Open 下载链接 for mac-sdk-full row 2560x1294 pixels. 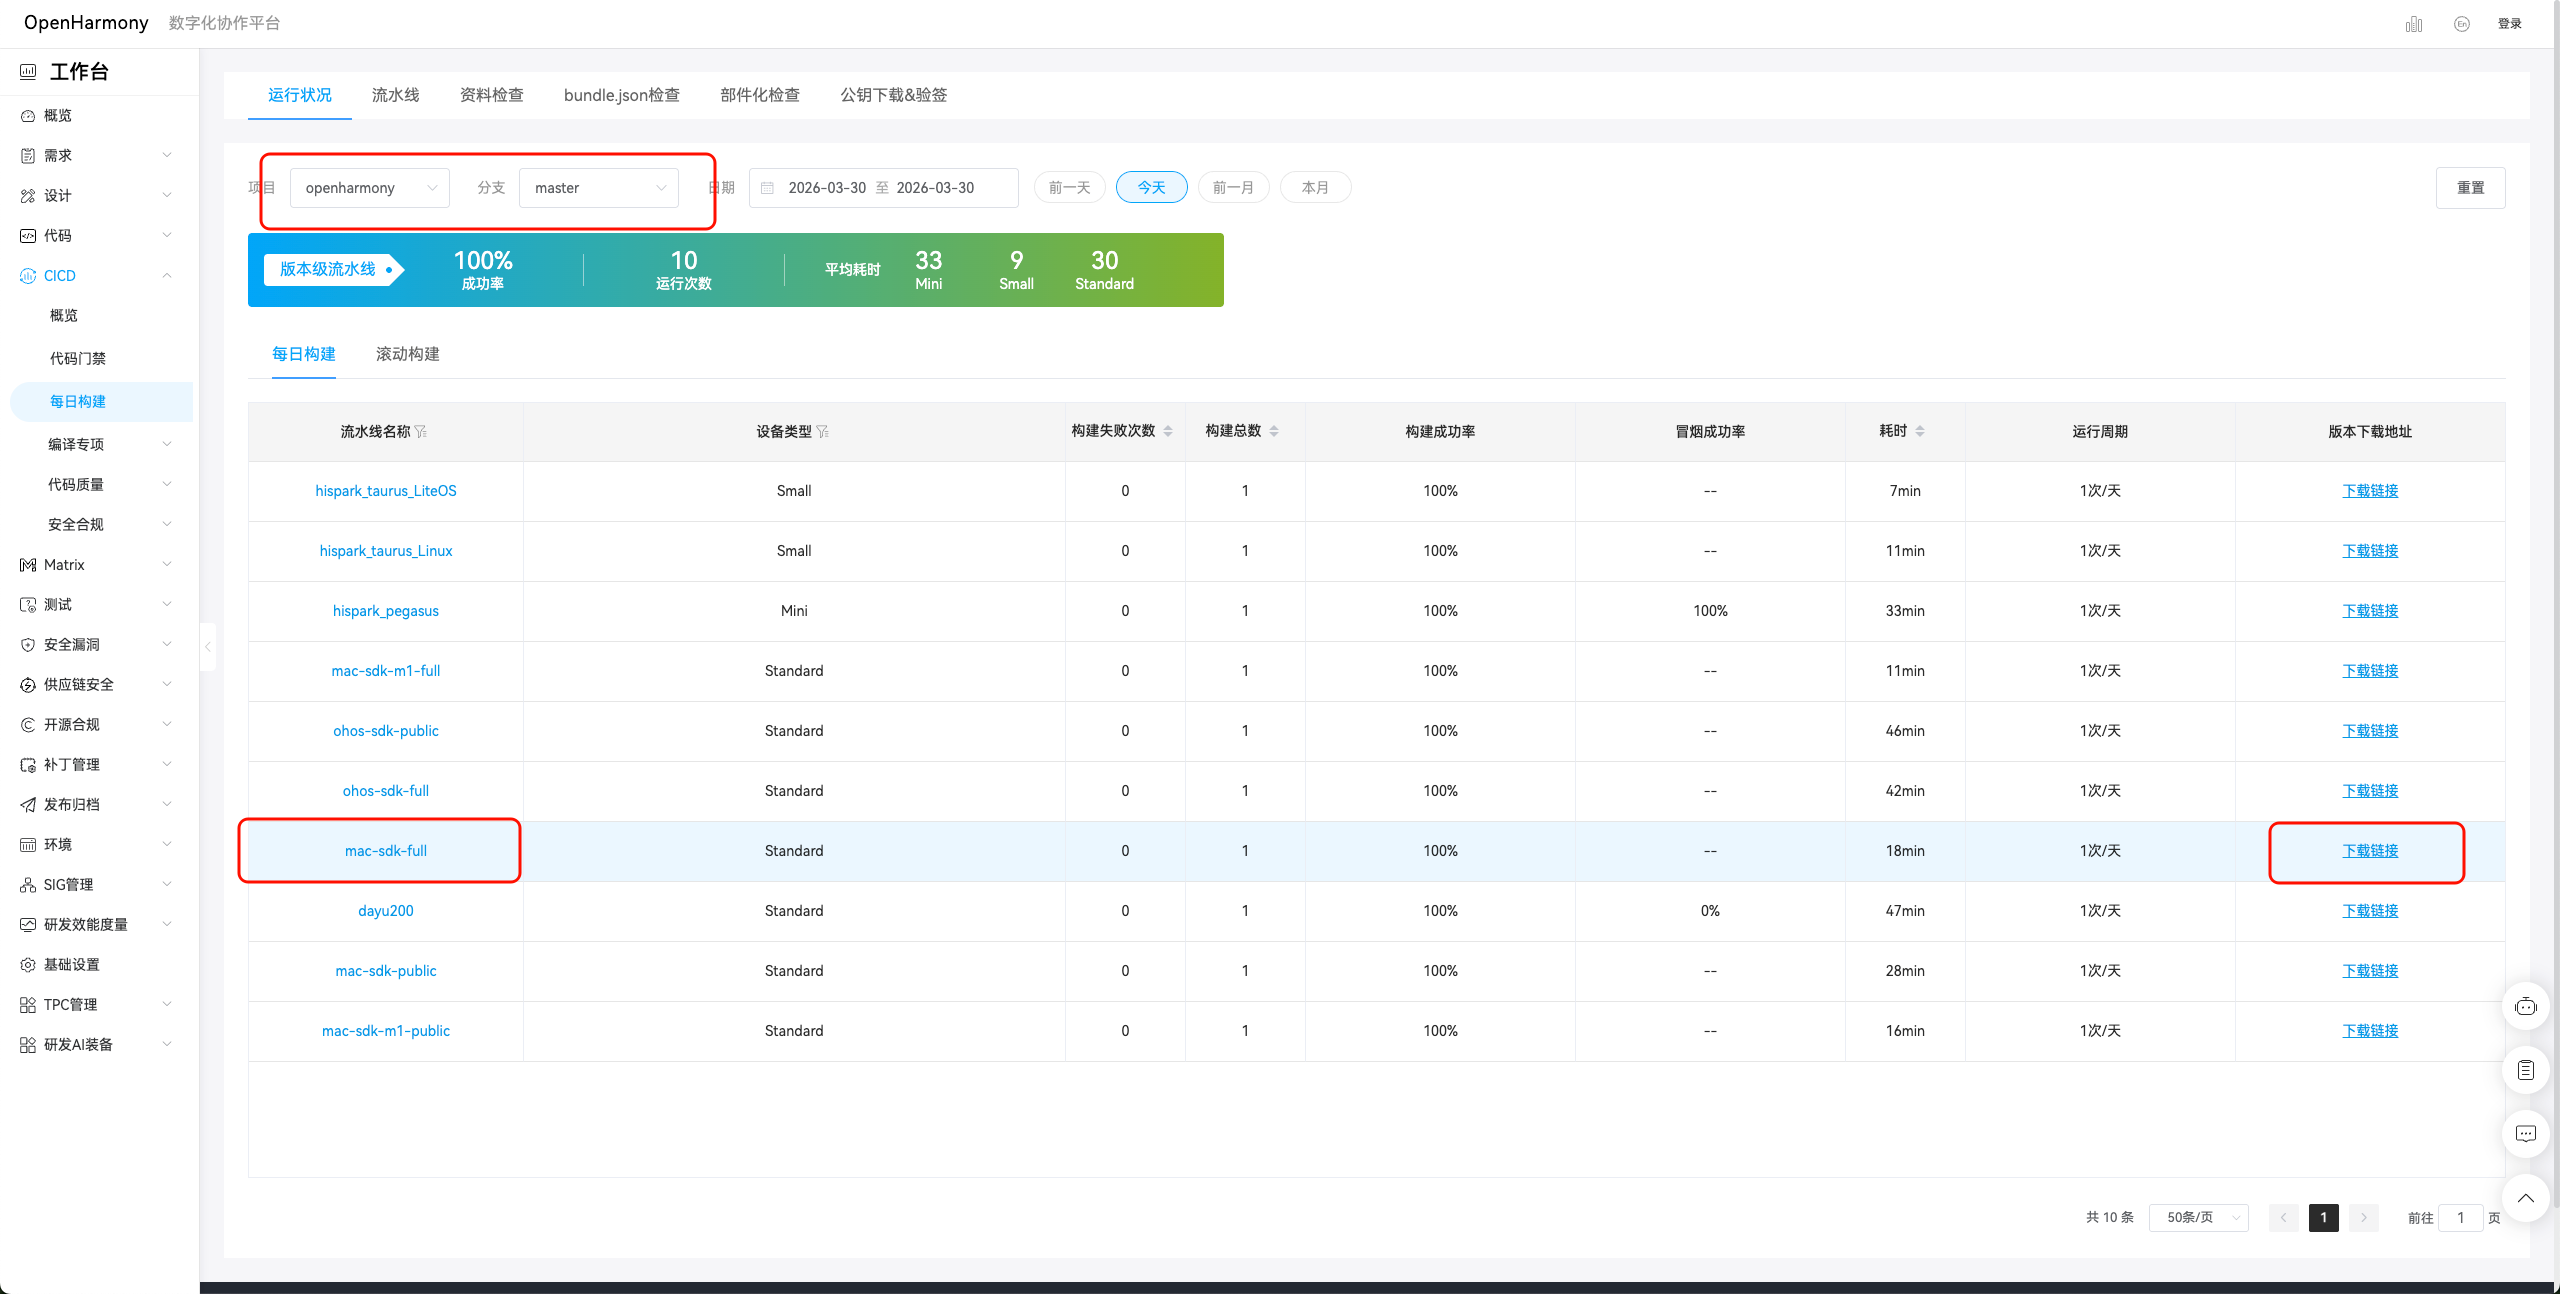click(x=2370, y=851)
